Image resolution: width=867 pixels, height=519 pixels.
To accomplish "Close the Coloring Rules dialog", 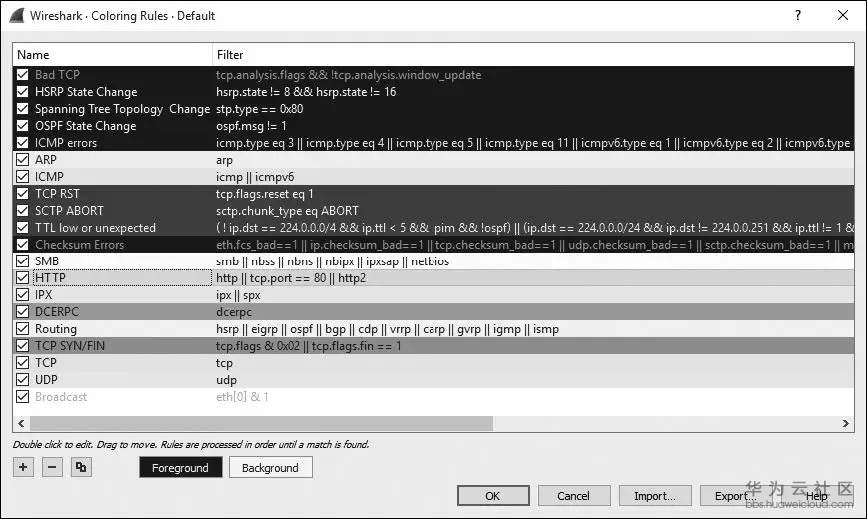I will [843, 15].
